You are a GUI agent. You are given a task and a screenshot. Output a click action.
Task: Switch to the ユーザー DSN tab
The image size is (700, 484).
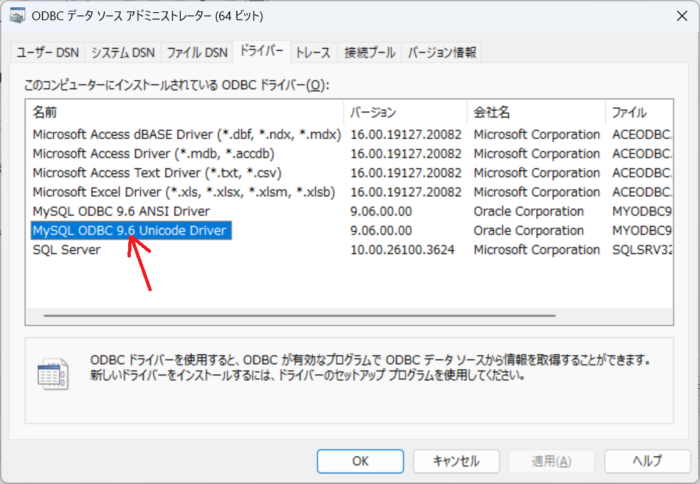(46, 52)
